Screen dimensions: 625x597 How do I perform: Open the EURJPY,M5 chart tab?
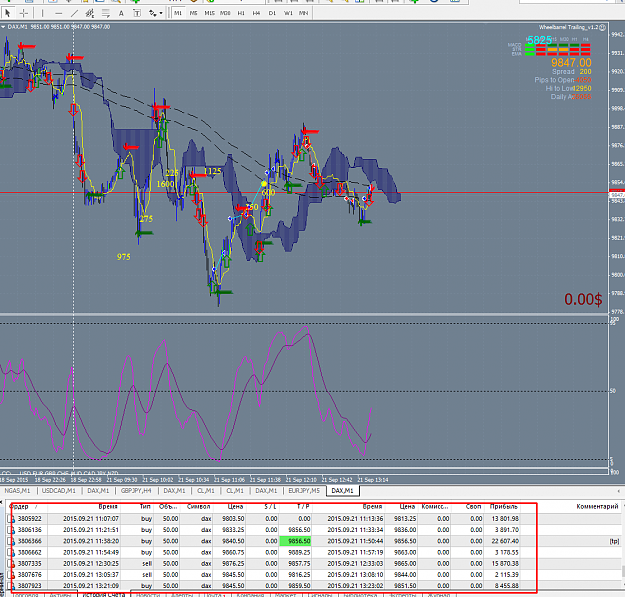coord(304,491)
